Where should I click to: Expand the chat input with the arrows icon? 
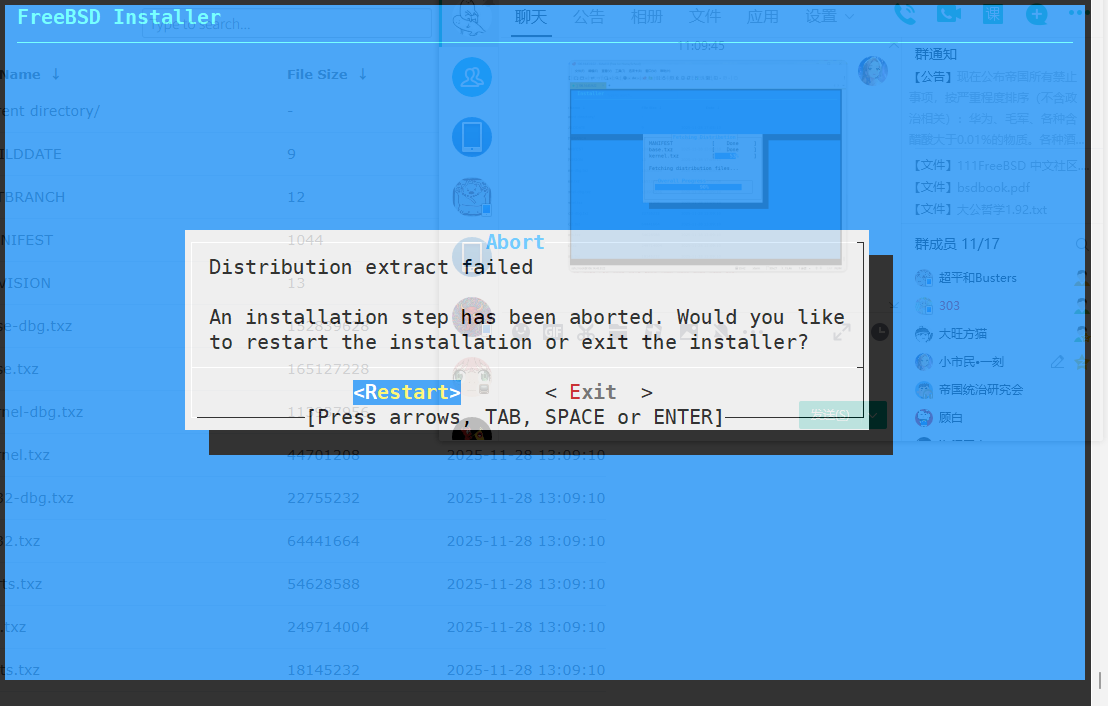(842, 331)
